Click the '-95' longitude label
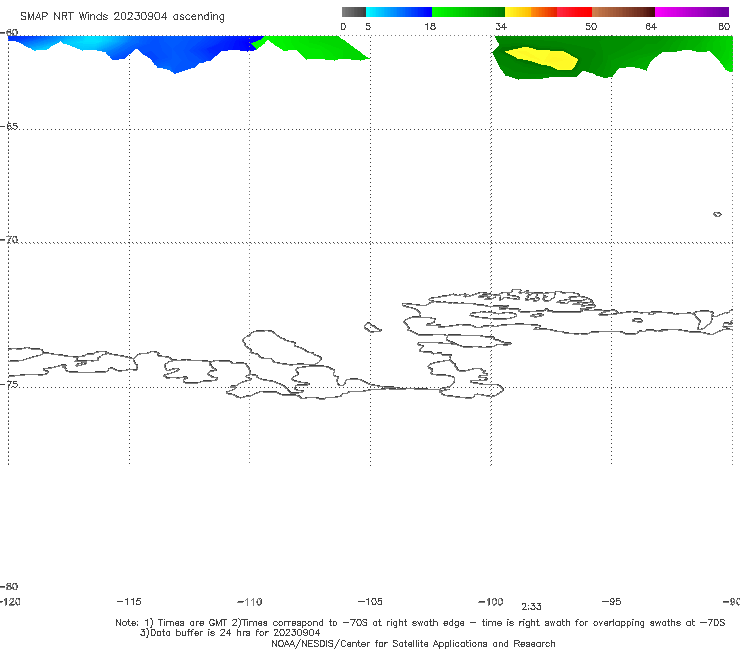The height and width of the screenshot is (650, 740). 612,601
